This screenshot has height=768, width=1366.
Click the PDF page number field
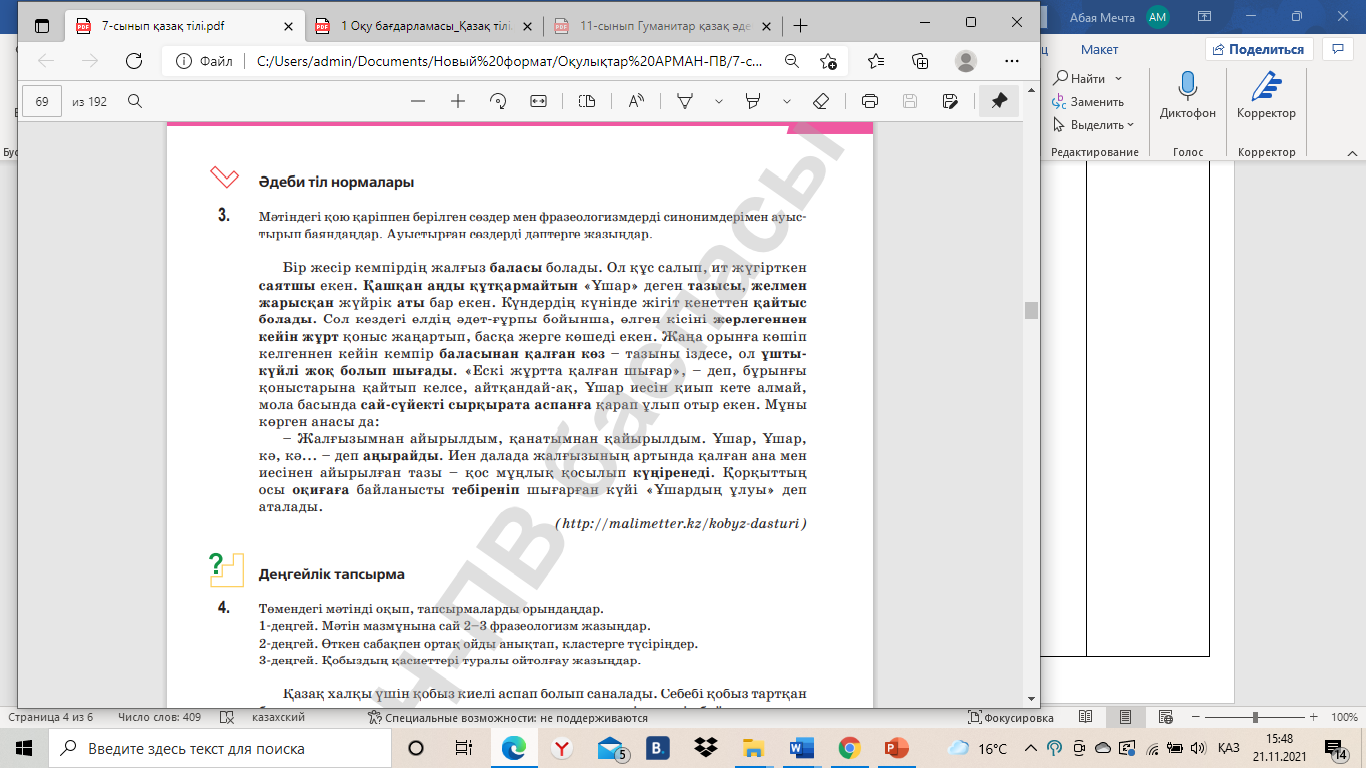point(42,101)
